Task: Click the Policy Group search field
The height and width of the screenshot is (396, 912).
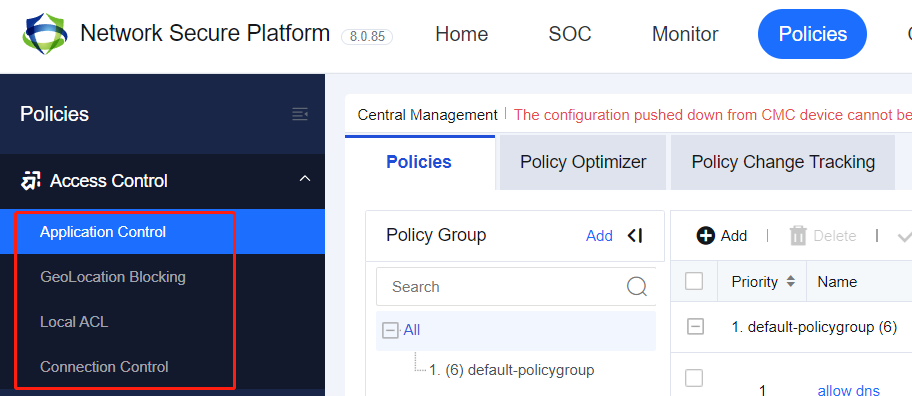Action: [516, 287]
